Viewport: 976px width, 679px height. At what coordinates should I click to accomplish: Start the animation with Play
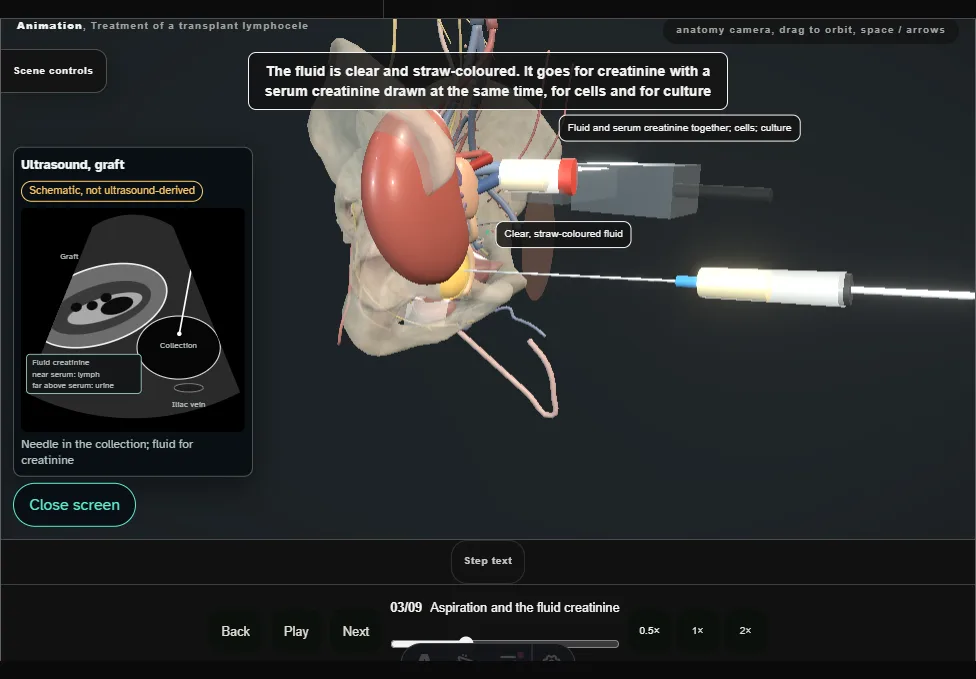(x=296, y=631)
